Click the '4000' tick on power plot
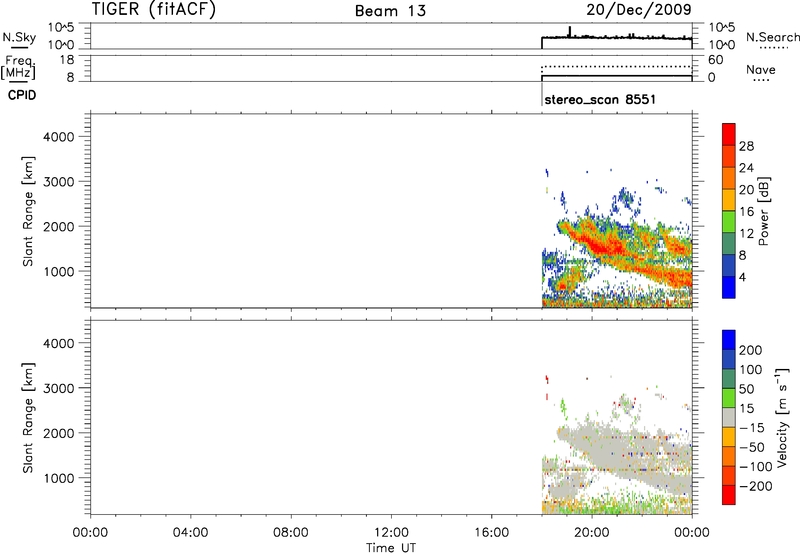This screenshot has height=554, width=800. pos(59,137)
